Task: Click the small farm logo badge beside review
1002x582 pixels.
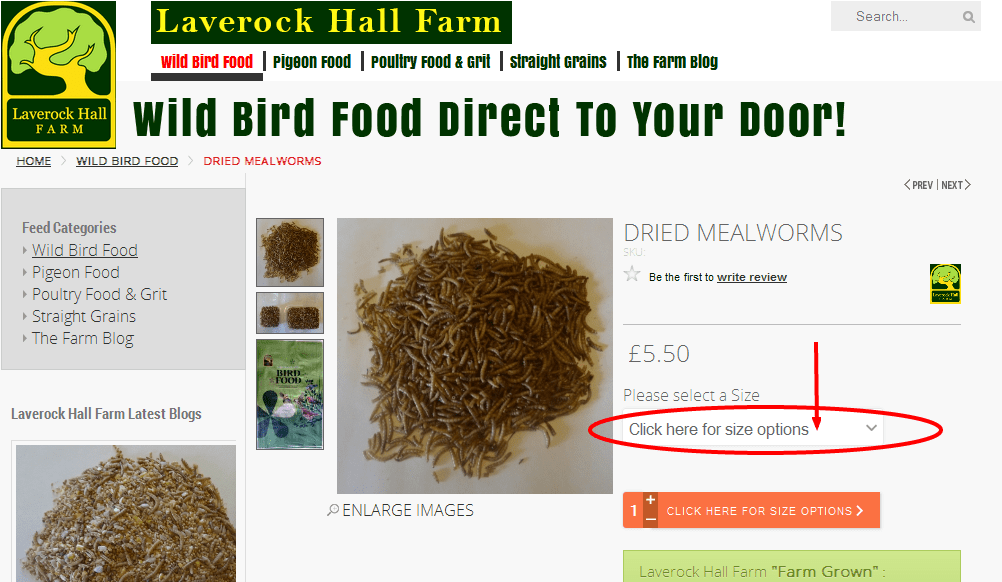Action: 945,284
